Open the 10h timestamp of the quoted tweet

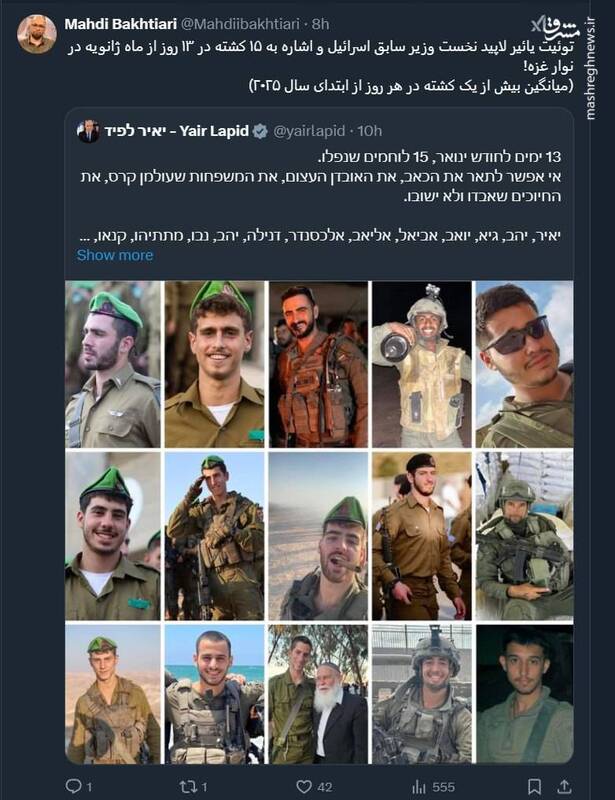369,131
